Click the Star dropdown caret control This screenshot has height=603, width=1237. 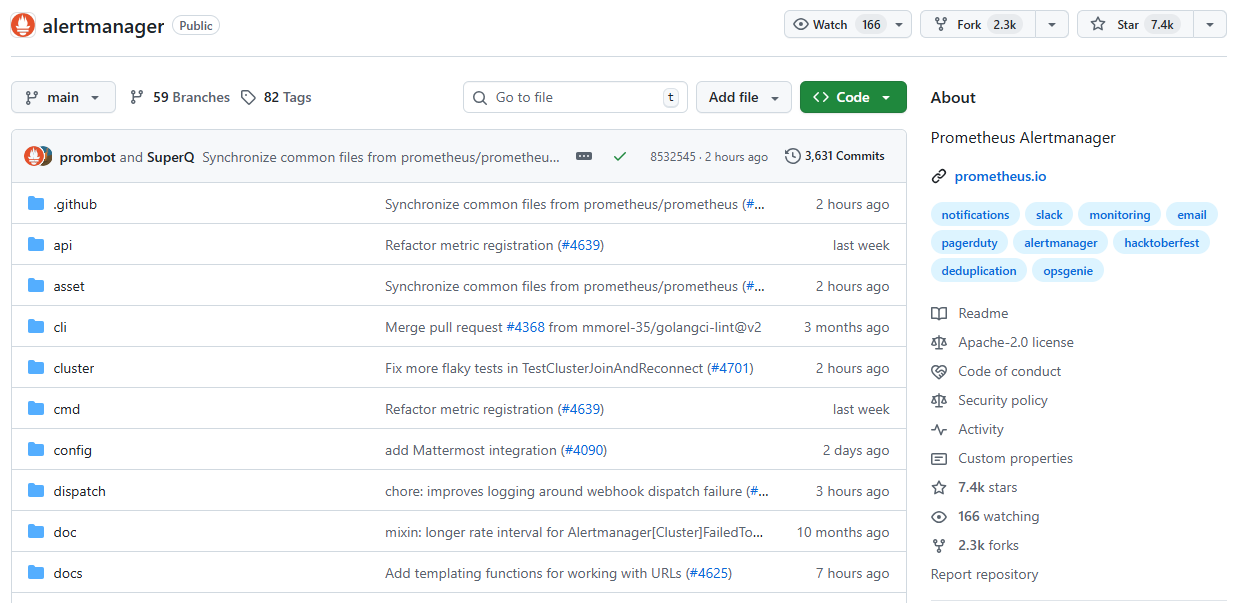(x=1209, y=24)
